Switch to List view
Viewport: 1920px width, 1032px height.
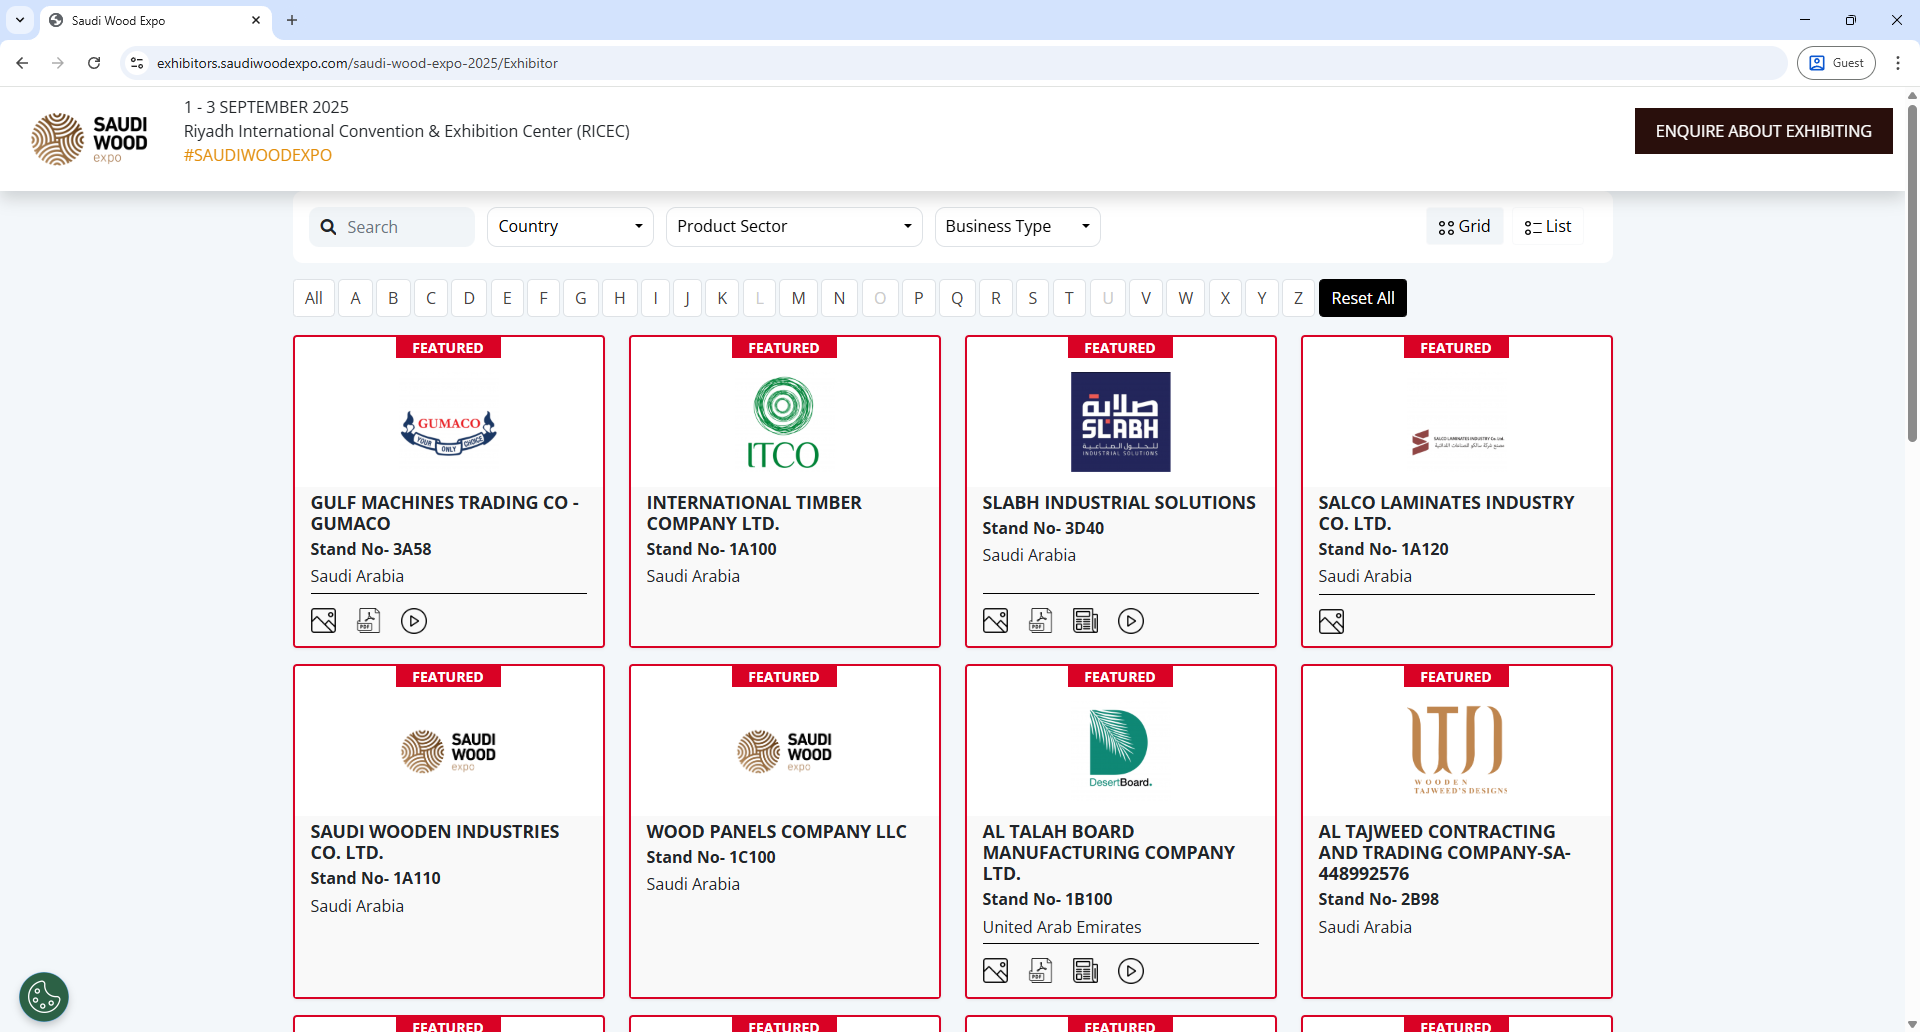click(x=1546, y=226)
